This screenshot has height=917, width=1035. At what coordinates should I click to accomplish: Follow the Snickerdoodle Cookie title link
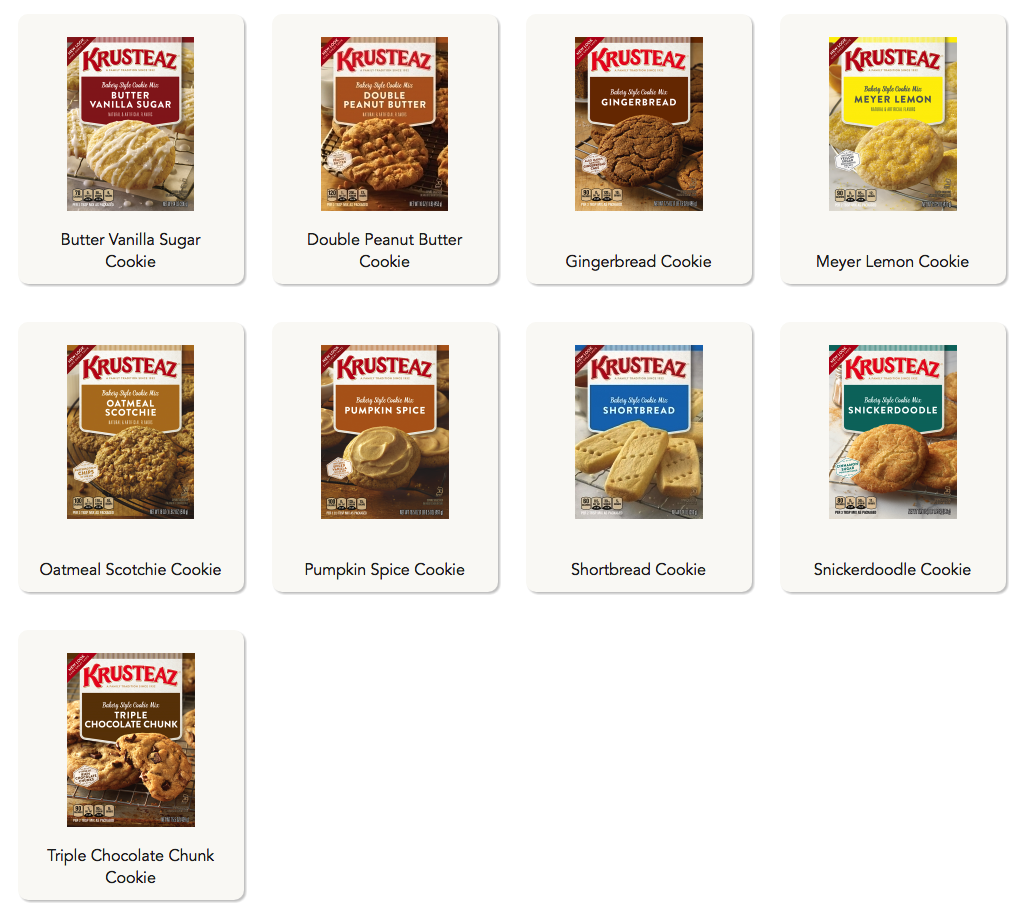coord(892,569)
